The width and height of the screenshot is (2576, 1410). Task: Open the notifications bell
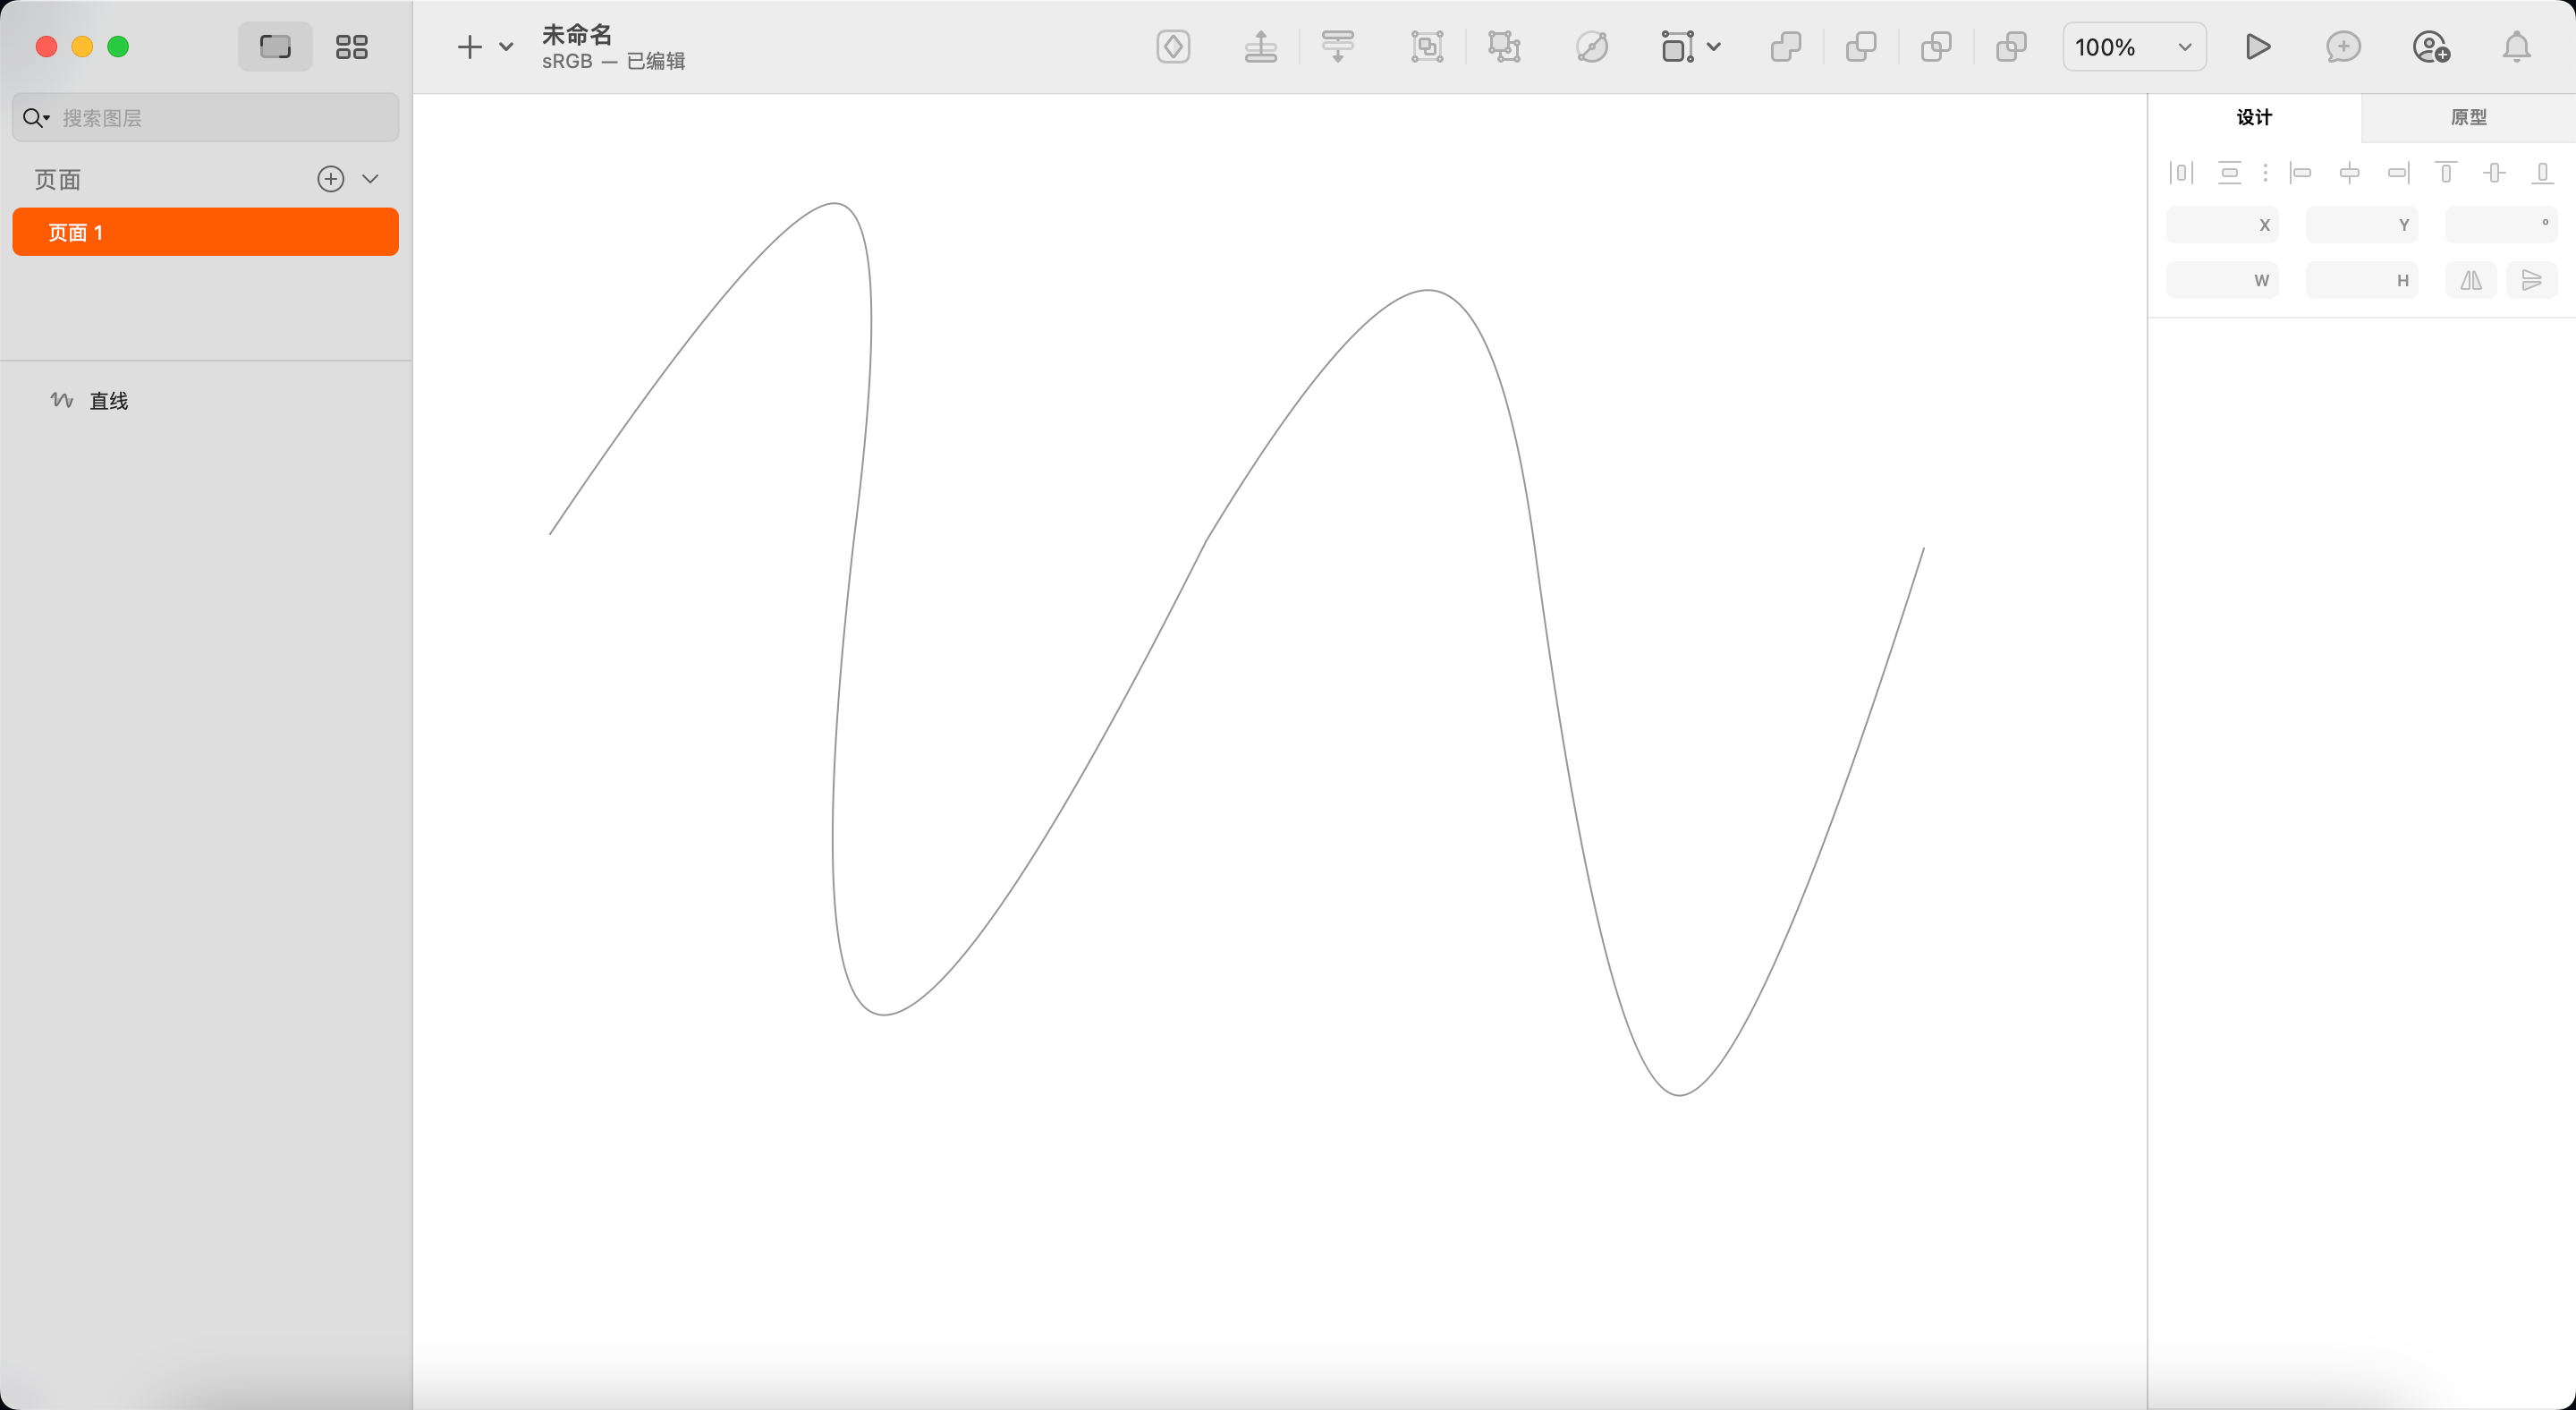pyautogui.click(x=2516, y=47)
